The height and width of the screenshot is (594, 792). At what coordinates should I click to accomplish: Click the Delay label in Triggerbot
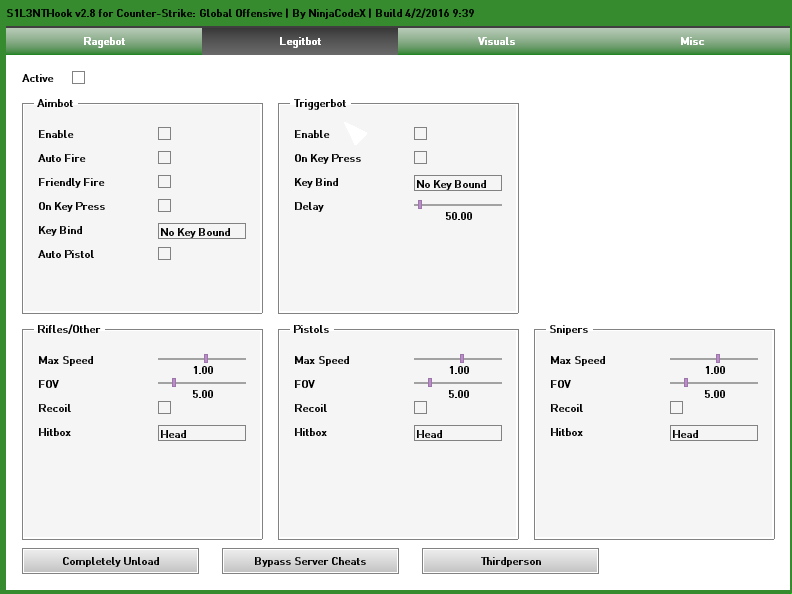coord(309,206)
